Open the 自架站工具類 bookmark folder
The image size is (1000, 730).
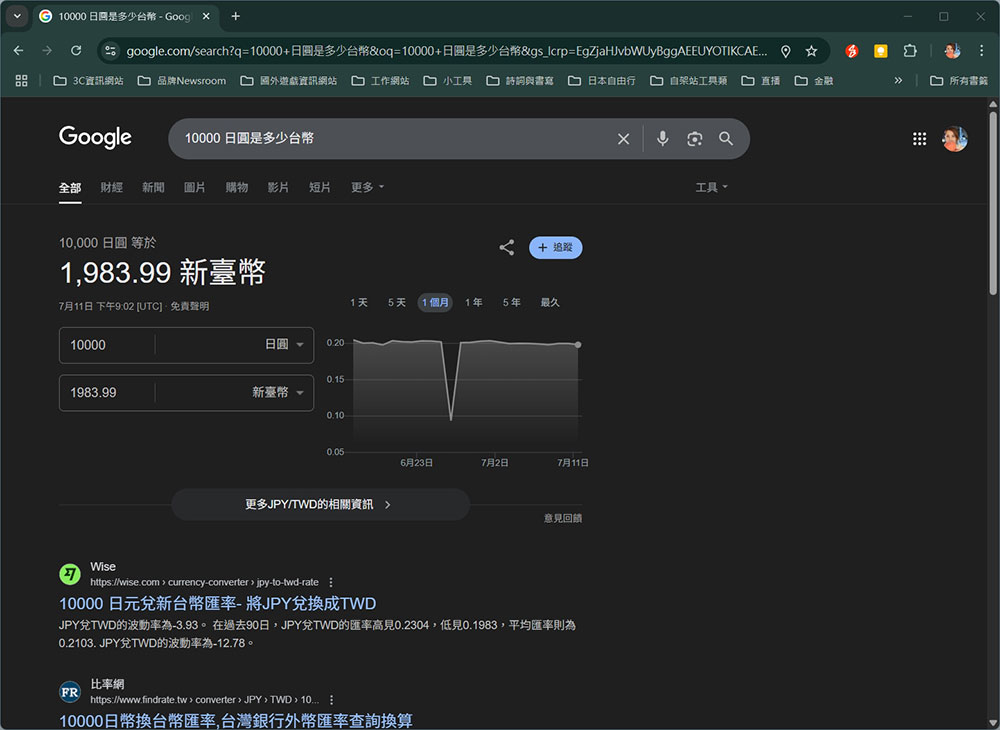[x=689, y=80]
